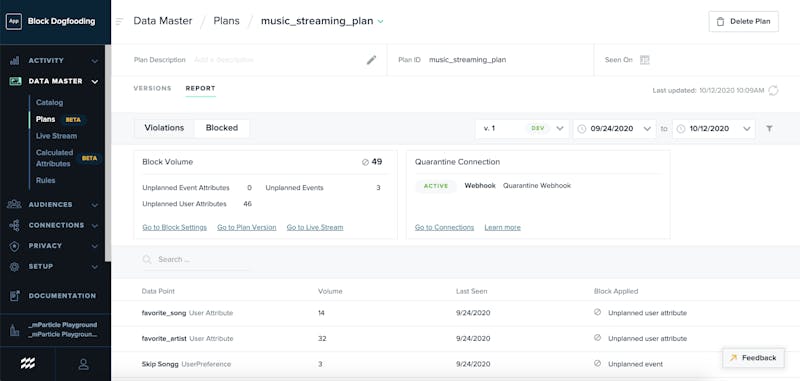Open the filter funnel icon

point(769,129)
